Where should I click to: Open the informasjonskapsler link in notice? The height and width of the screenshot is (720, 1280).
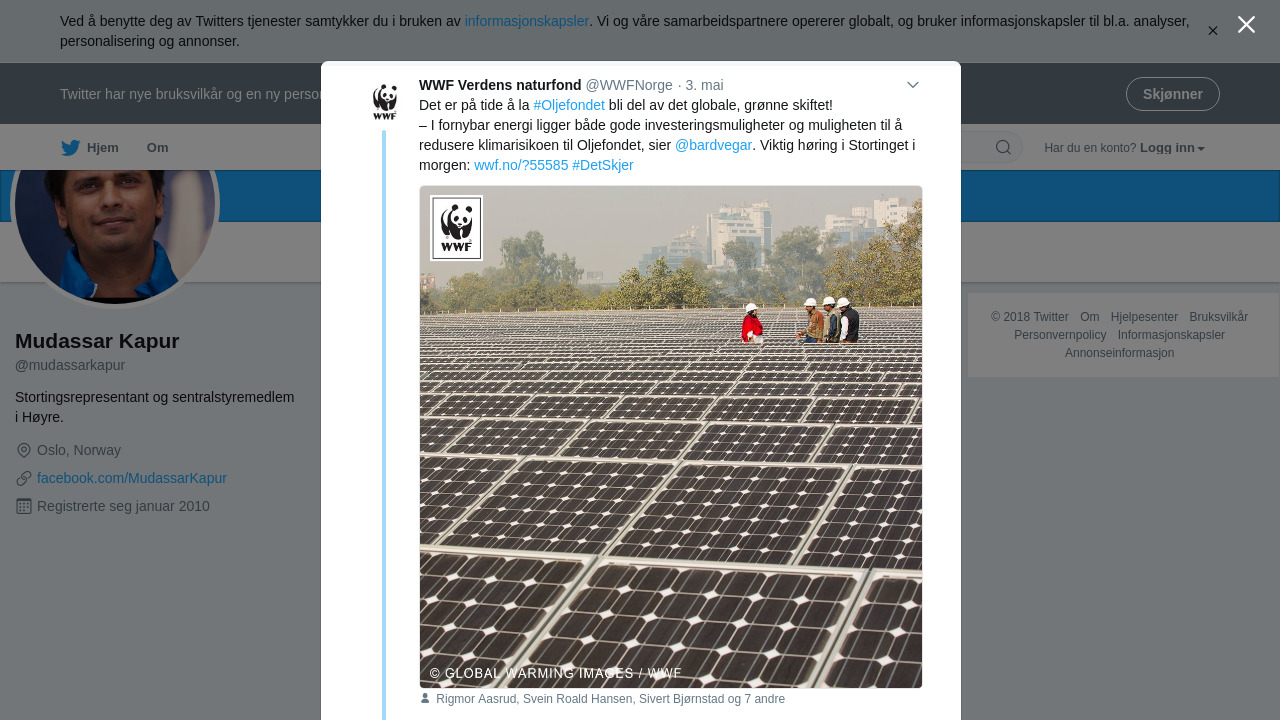tap(526, 21)
